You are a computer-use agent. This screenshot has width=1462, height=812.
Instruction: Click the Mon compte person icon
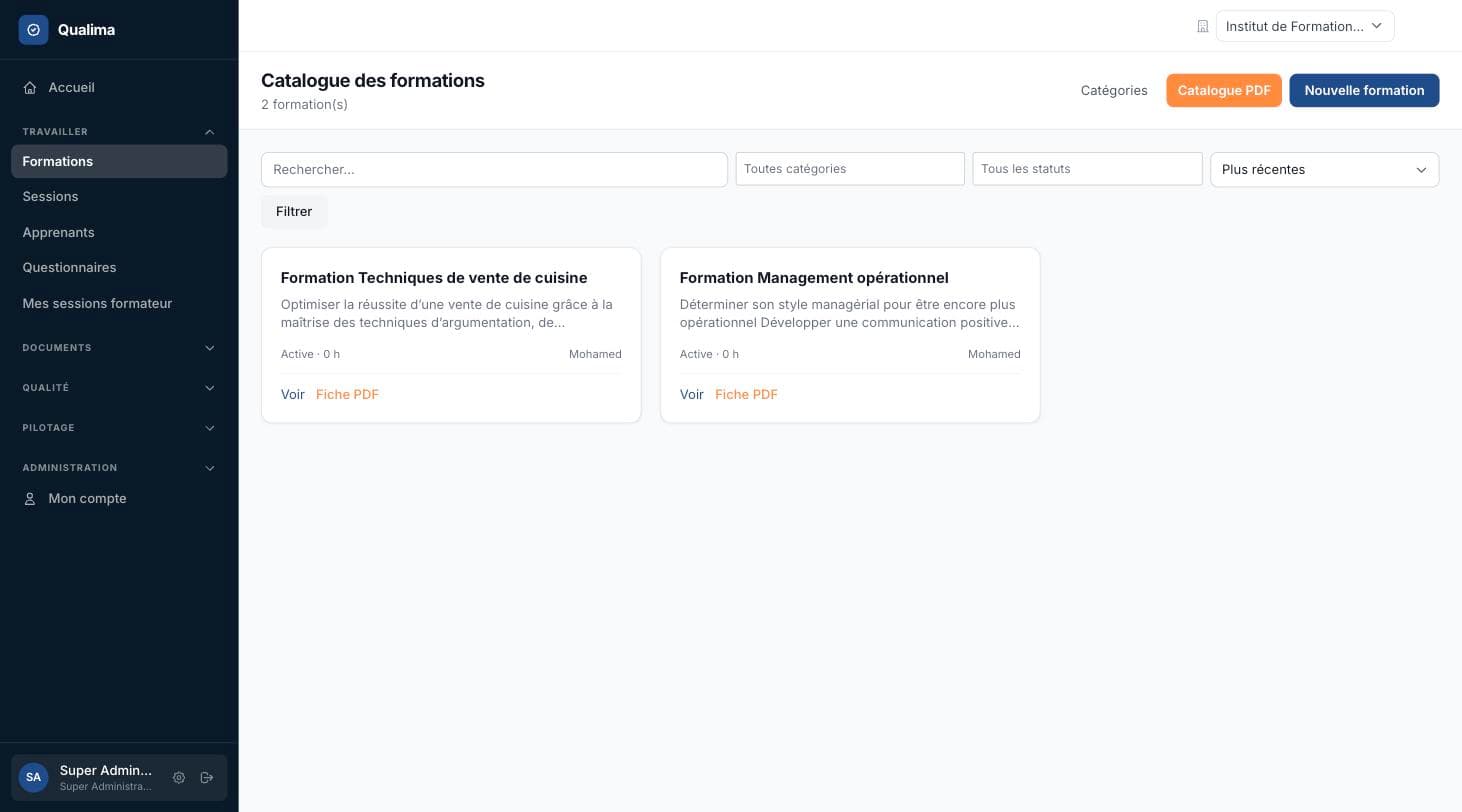(30, 499)
